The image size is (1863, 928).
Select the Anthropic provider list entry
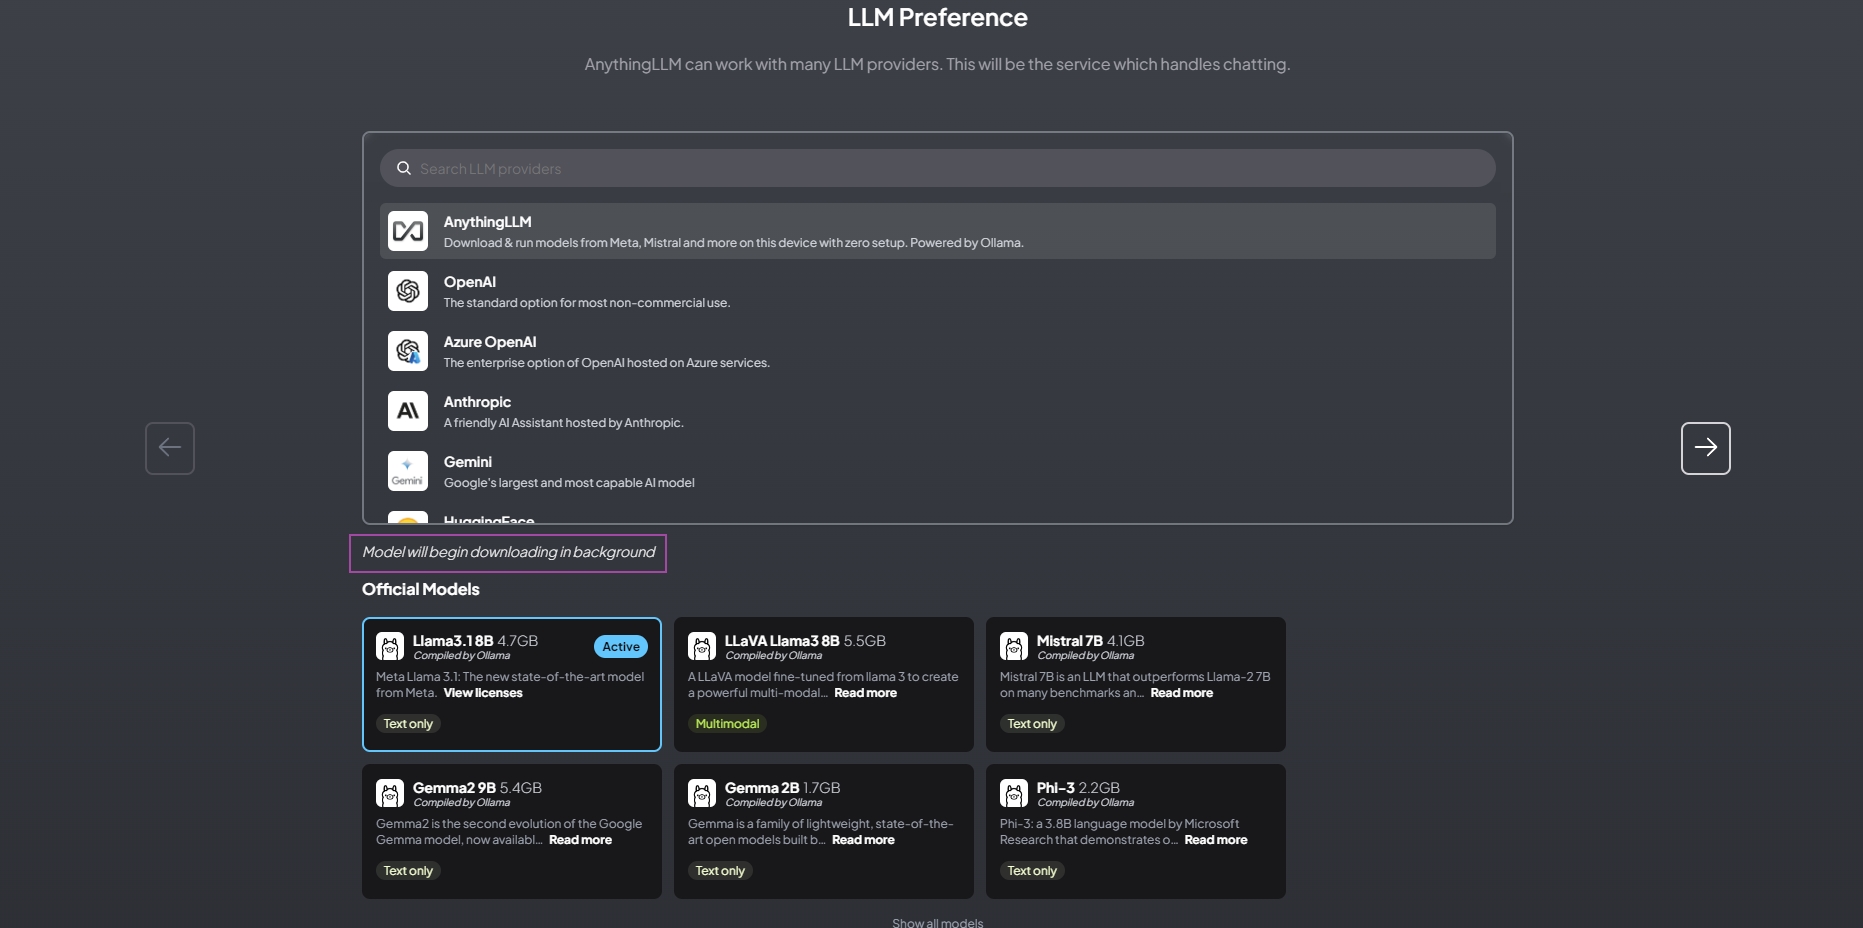[x=937, y=411]
